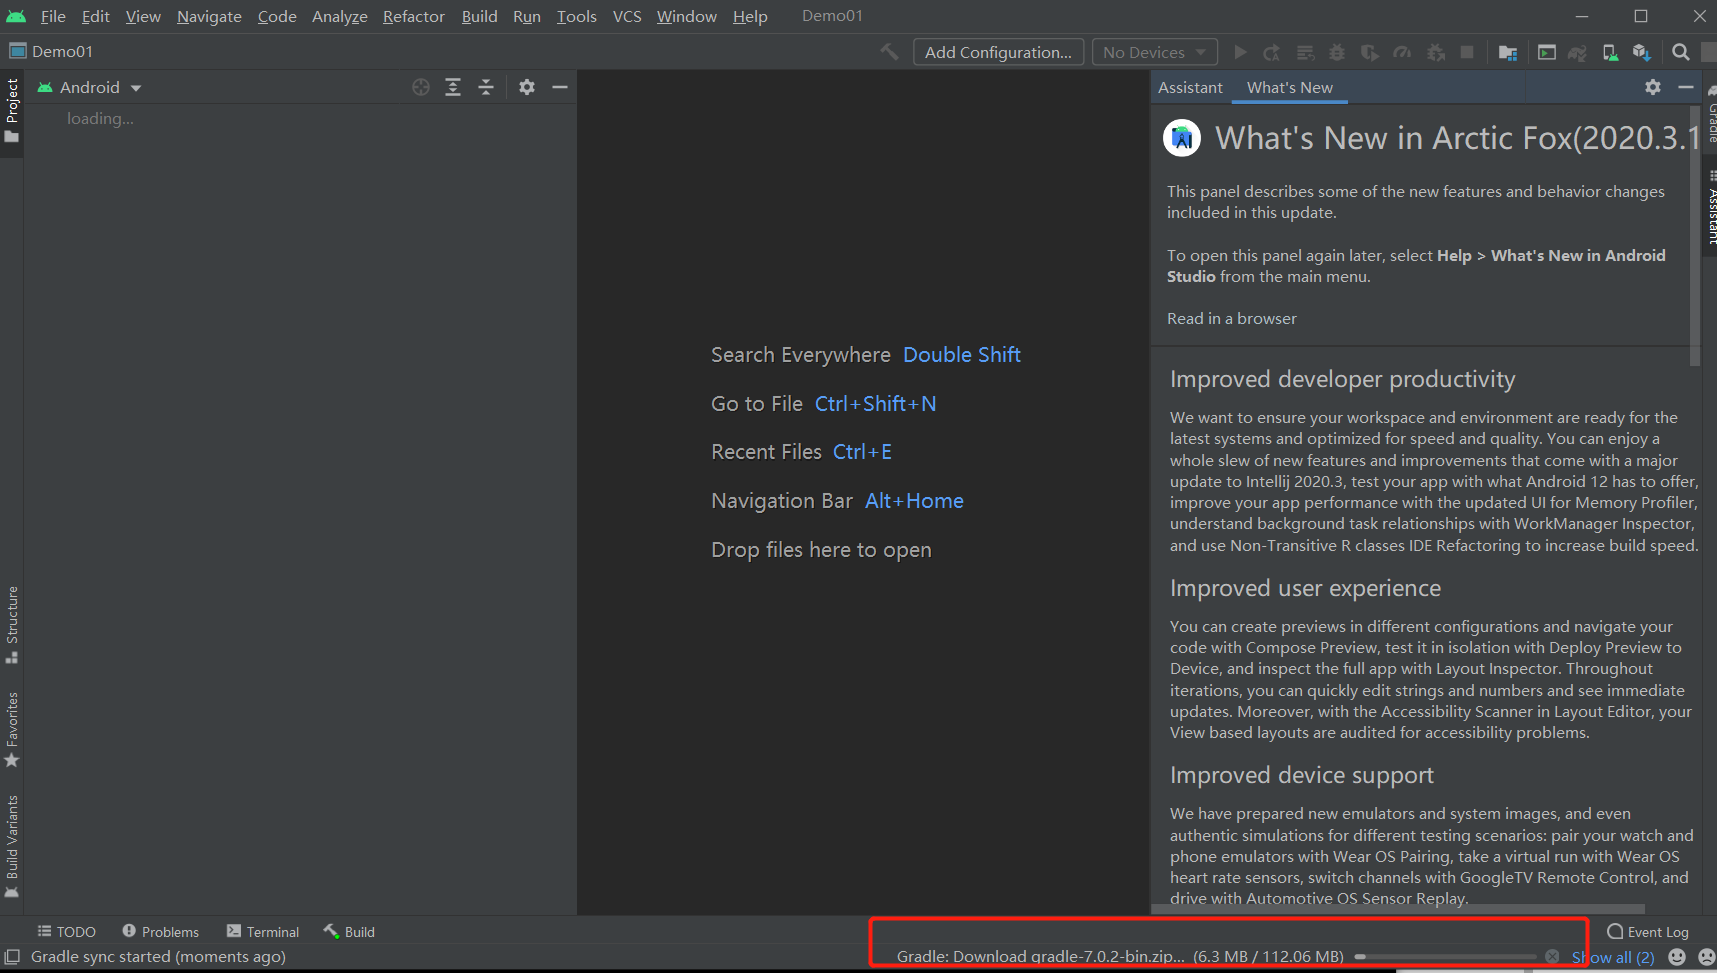1717x973 pixels.
Task: Open the Navigate menu
Action: point(209,16)
